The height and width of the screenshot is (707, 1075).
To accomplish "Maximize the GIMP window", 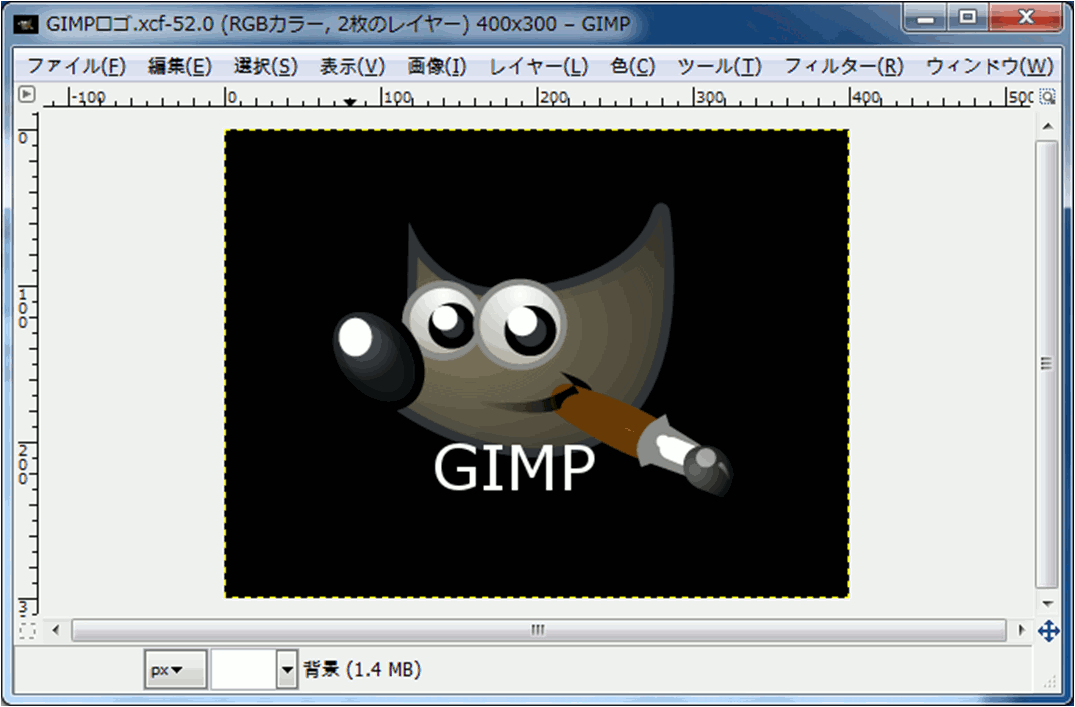I will click(x=966, y=18).
